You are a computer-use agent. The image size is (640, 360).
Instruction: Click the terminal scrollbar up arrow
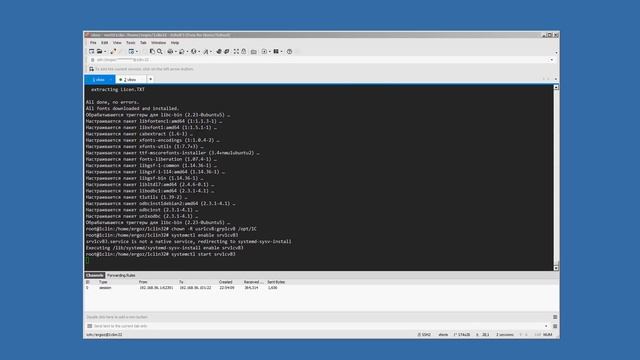pos(556,87)
